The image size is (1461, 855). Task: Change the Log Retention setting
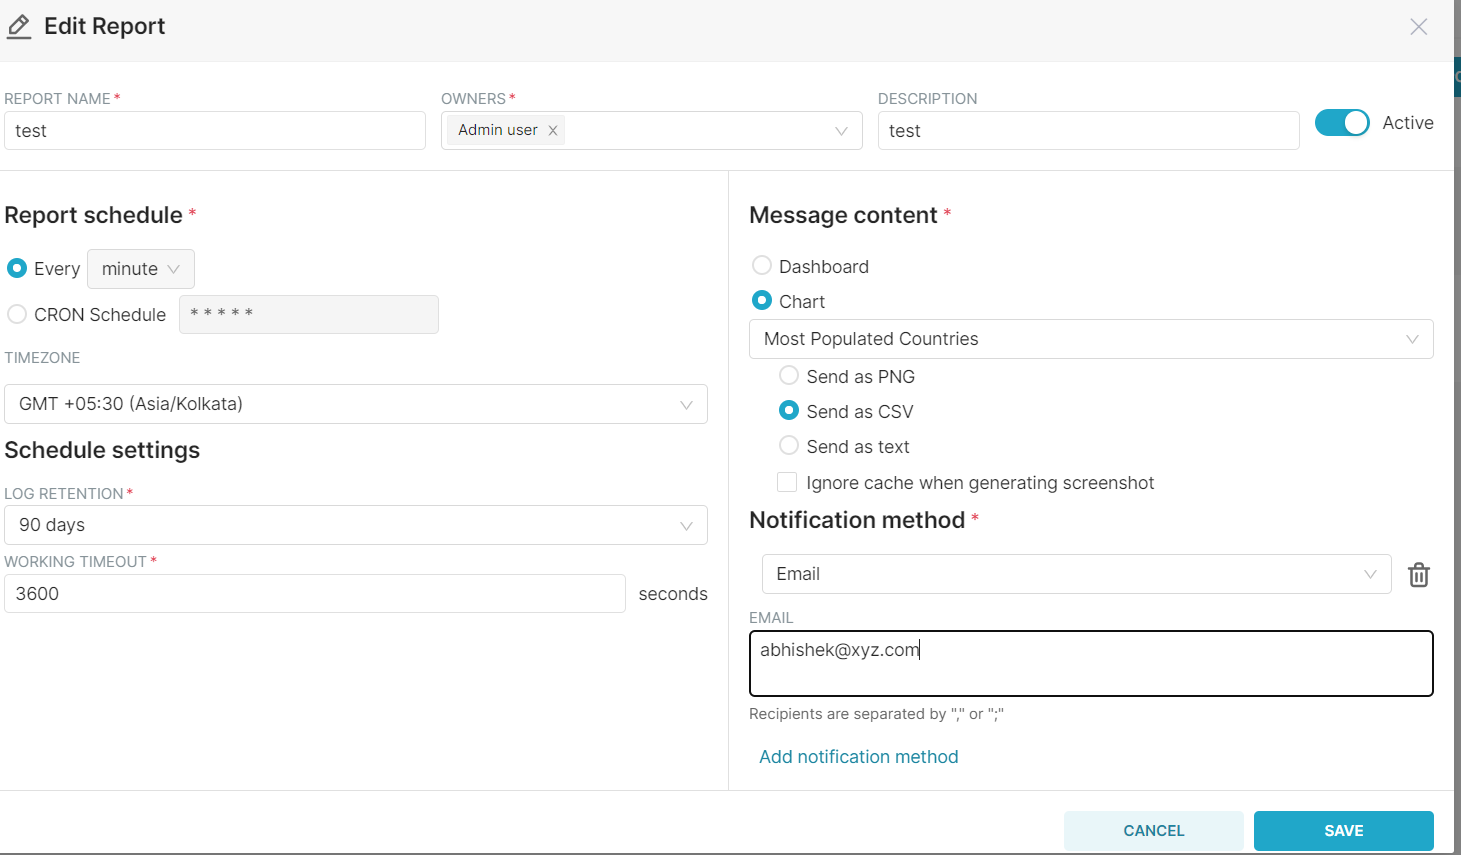(x=355, y=525)
